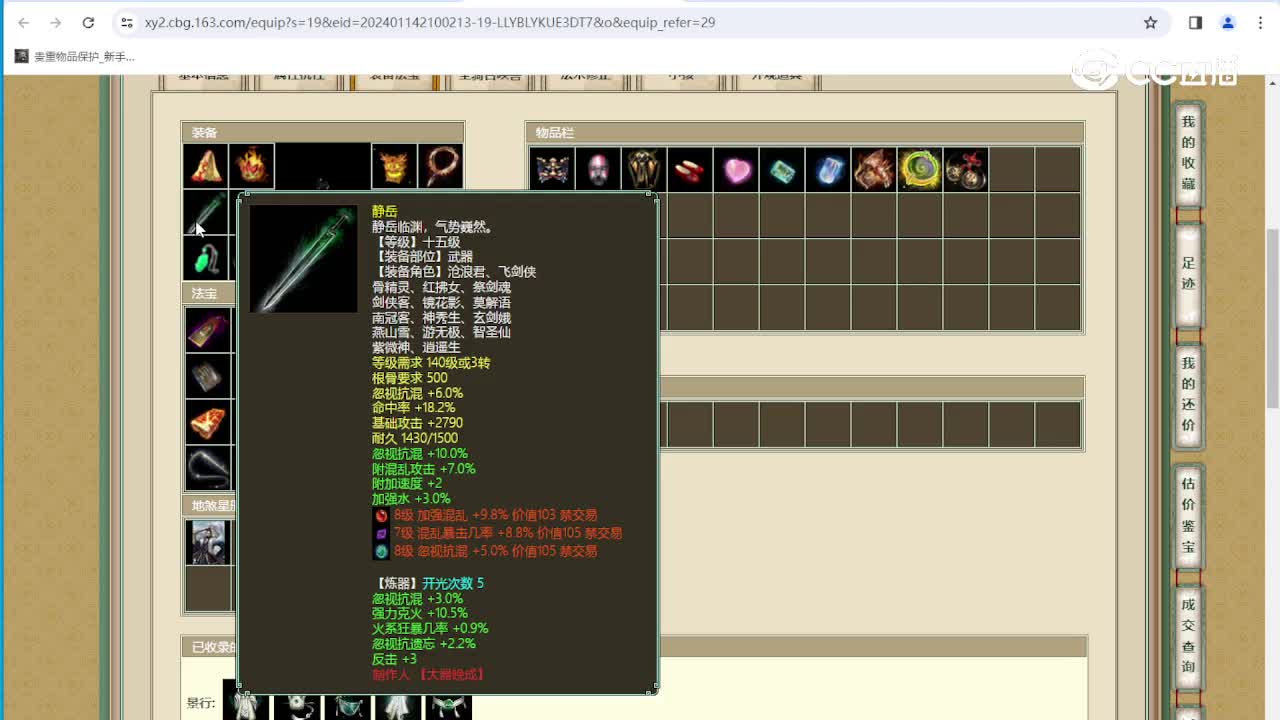1280x720 pixels.
Task: Click the 静岳 item name text
Action: [384, 211]
